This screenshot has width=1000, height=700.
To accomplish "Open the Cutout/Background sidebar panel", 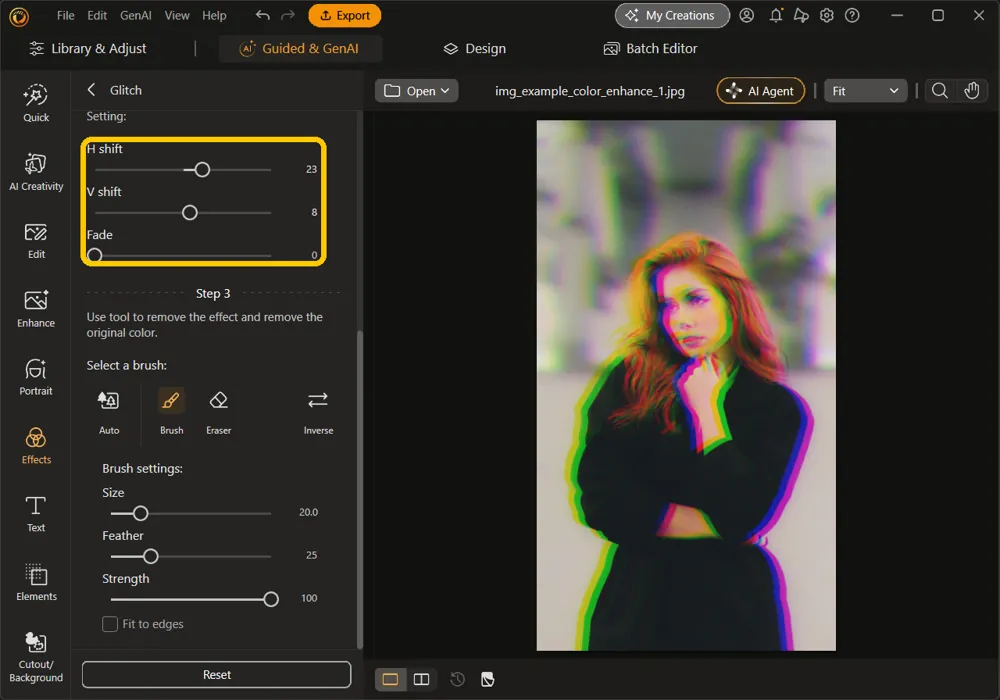I will [36, 657].
